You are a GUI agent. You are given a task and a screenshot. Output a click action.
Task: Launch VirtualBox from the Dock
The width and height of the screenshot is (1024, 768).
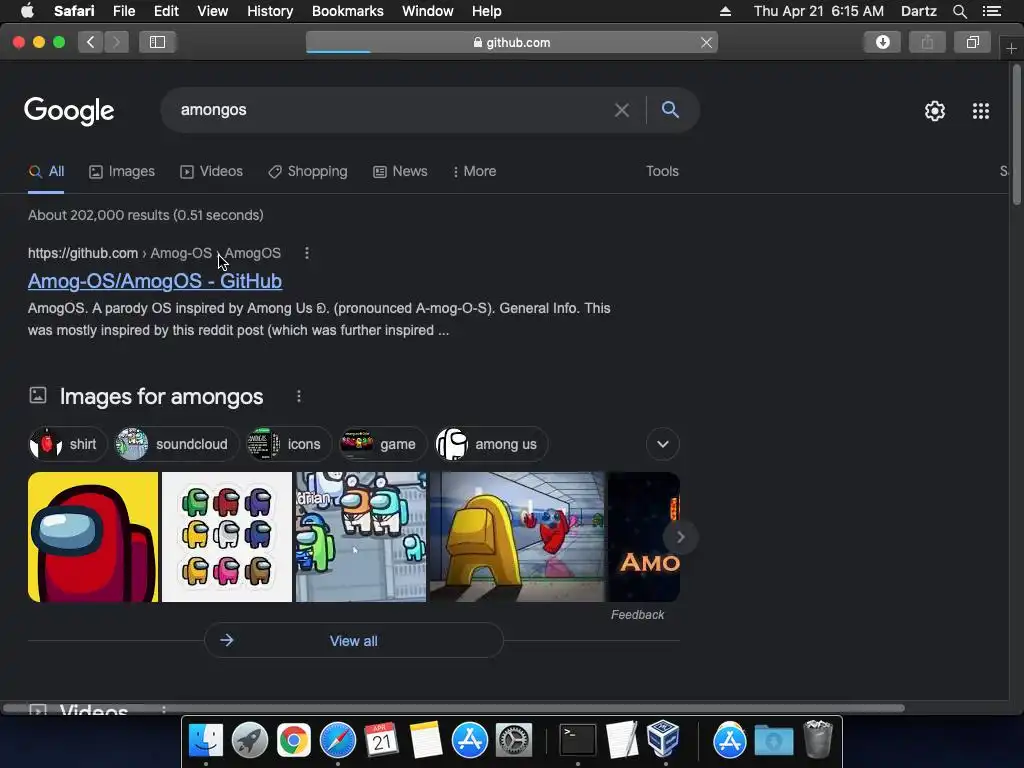[664, 739]
